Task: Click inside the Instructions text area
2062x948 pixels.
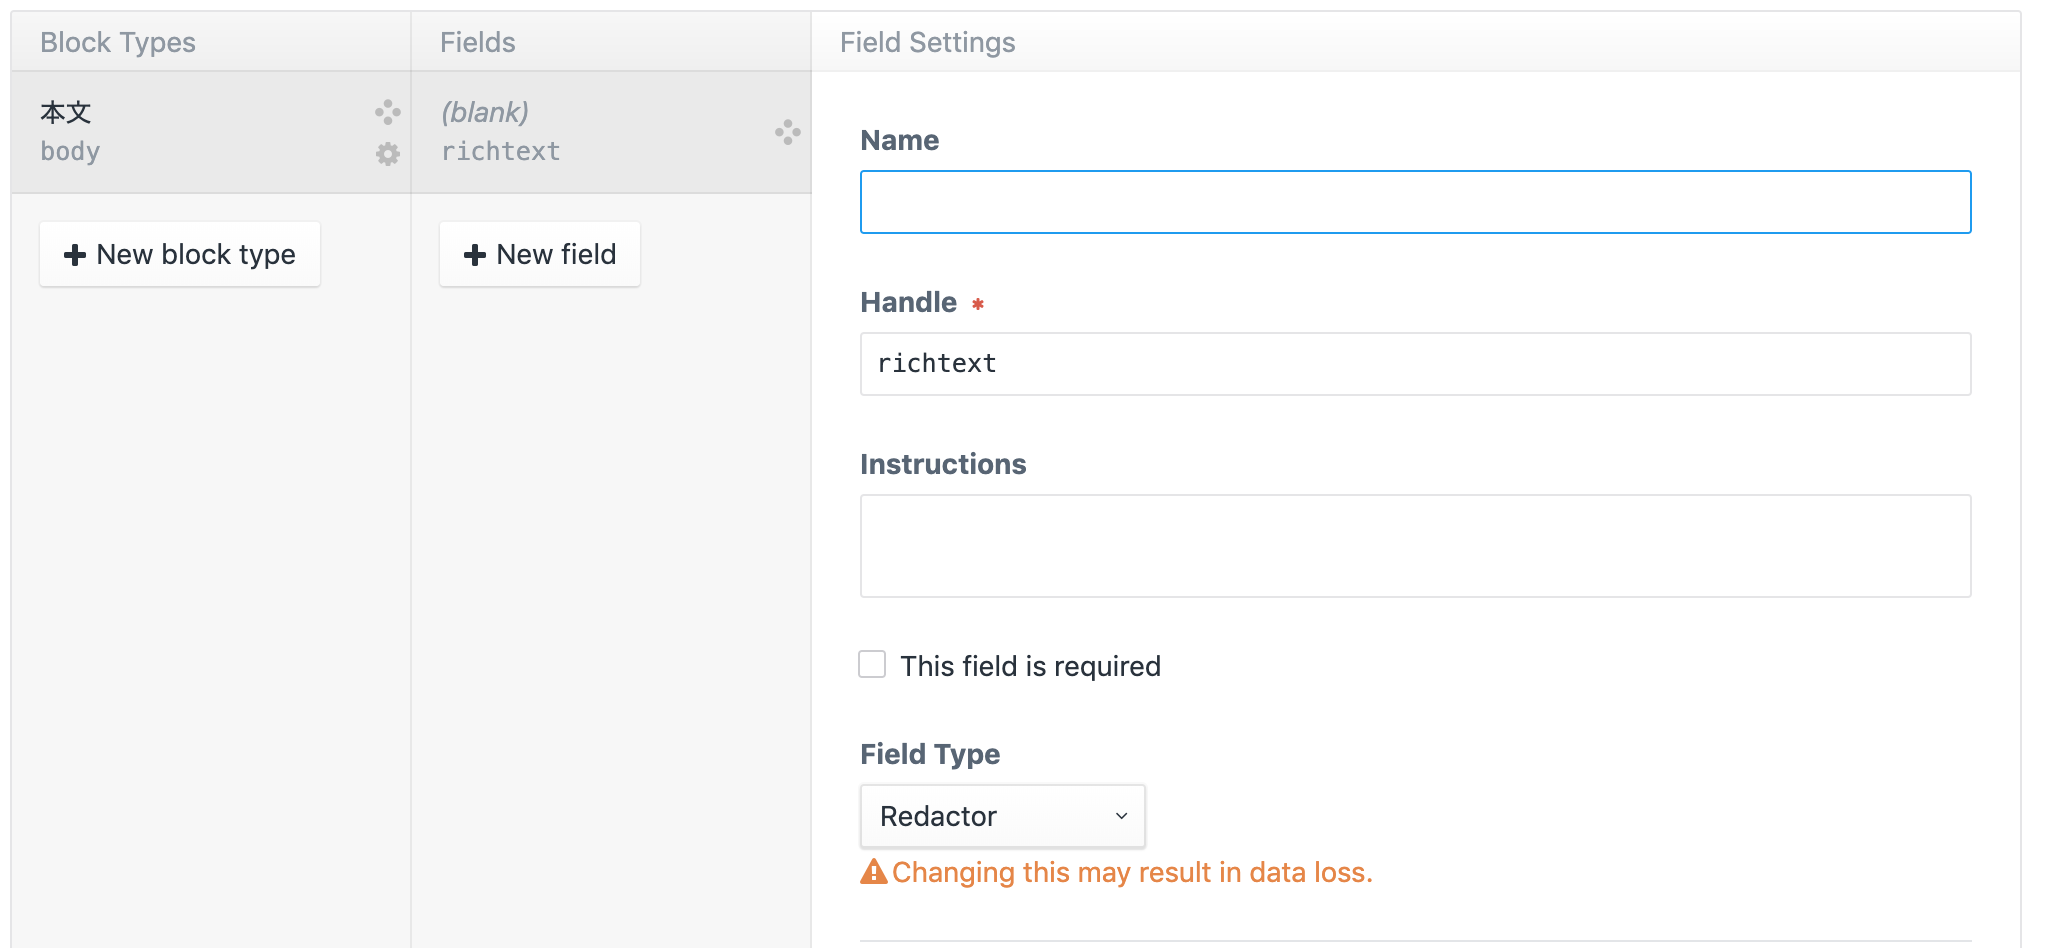Action: [1415, 546]
